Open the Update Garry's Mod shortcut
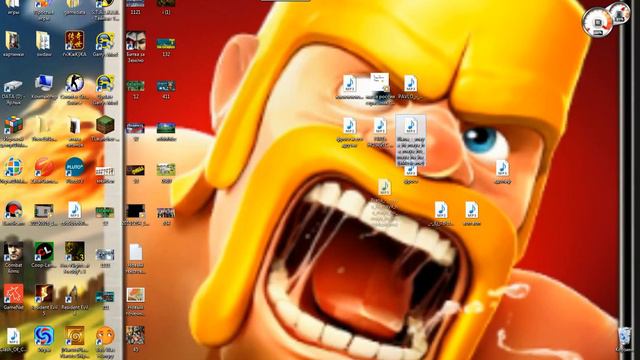 [x=105, y=84]
